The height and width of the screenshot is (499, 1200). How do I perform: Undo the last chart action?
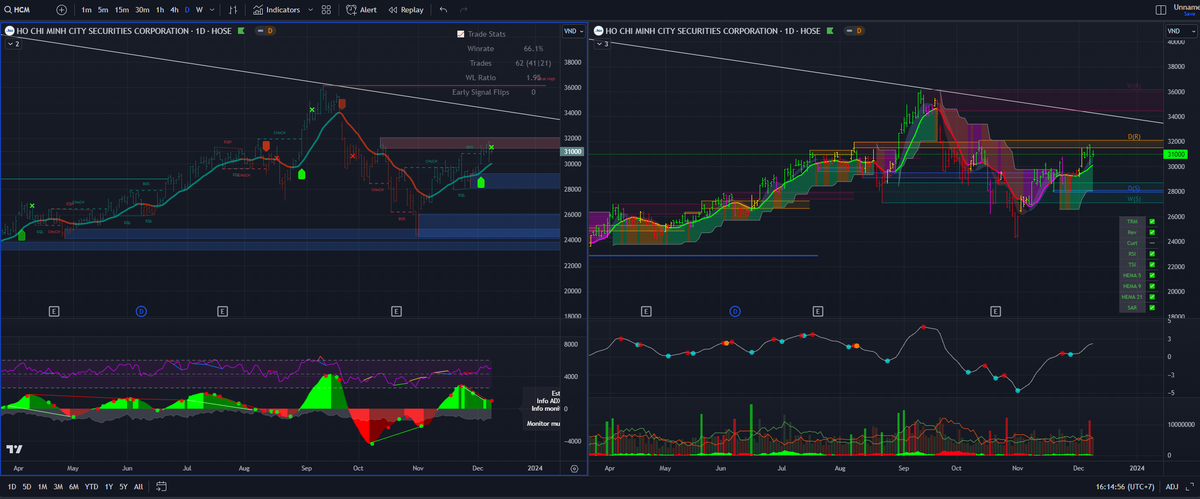444,9
